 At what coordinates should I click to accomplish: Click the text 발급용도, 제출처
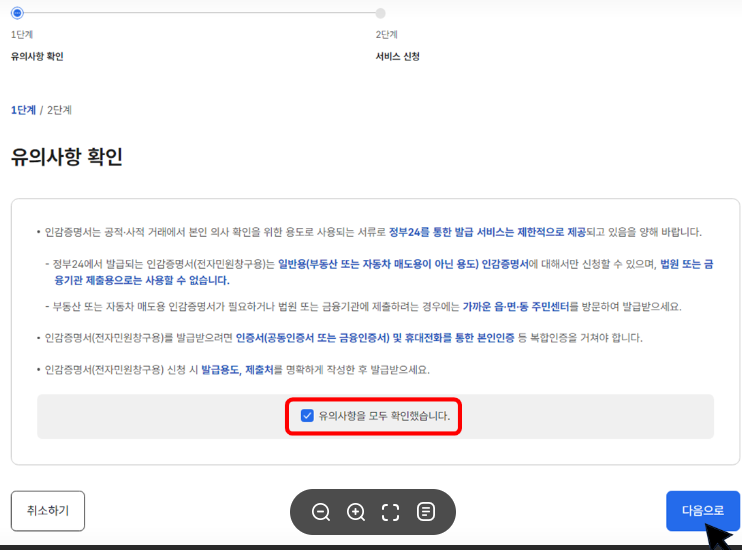tap(238, 370)
